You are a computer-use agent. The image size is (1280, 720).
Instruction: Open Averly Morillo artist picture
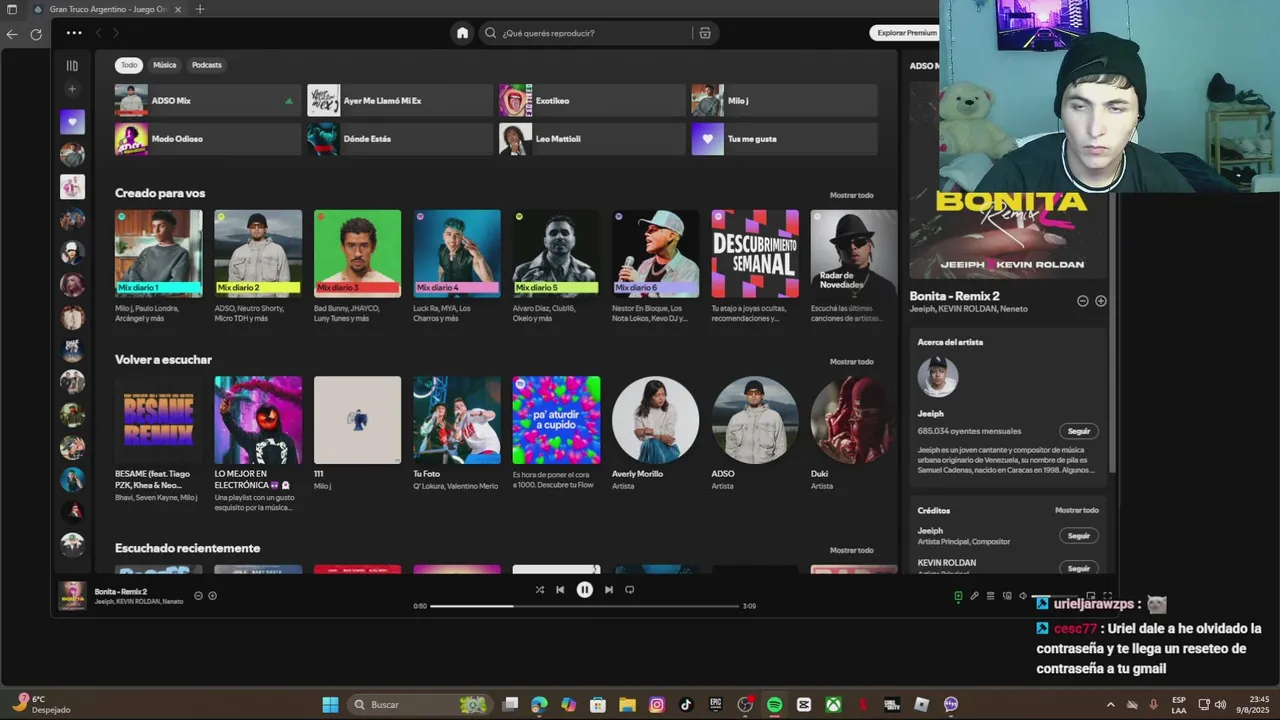[655, 420]
